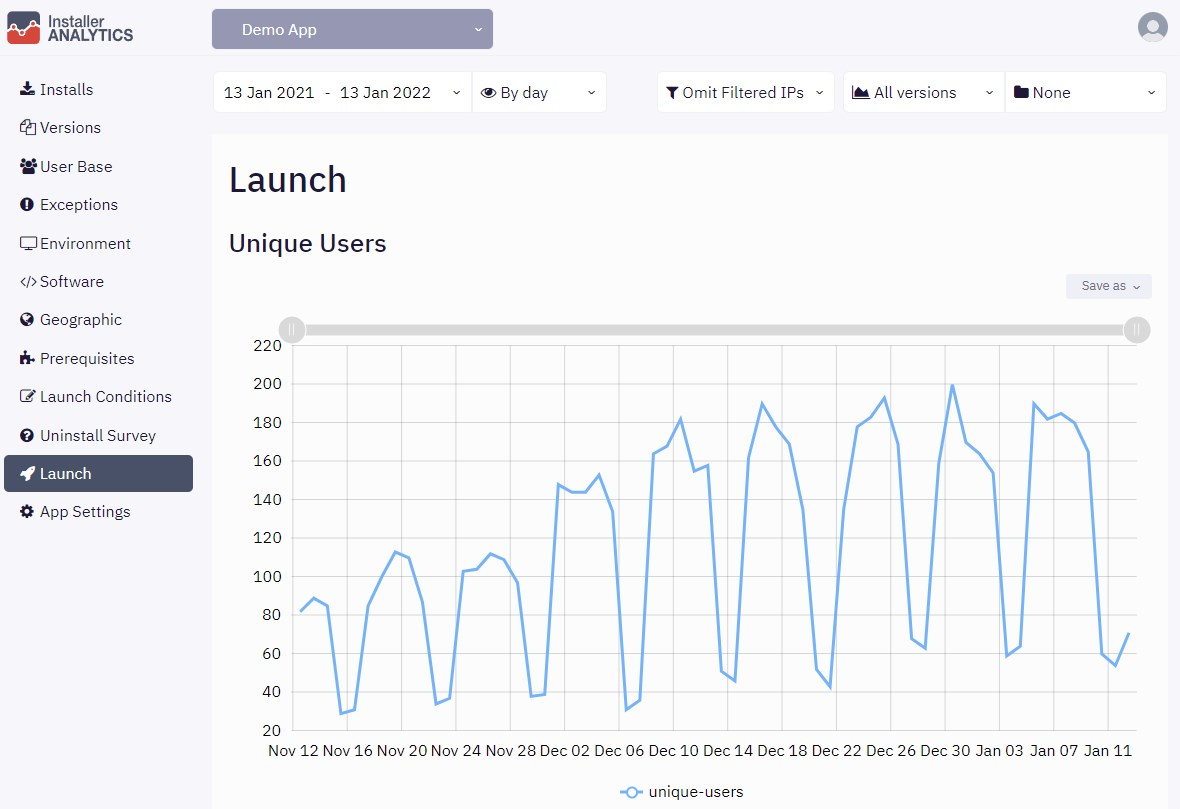
Task: Click the 200 value on y-axis
Action: pos(267,384)
